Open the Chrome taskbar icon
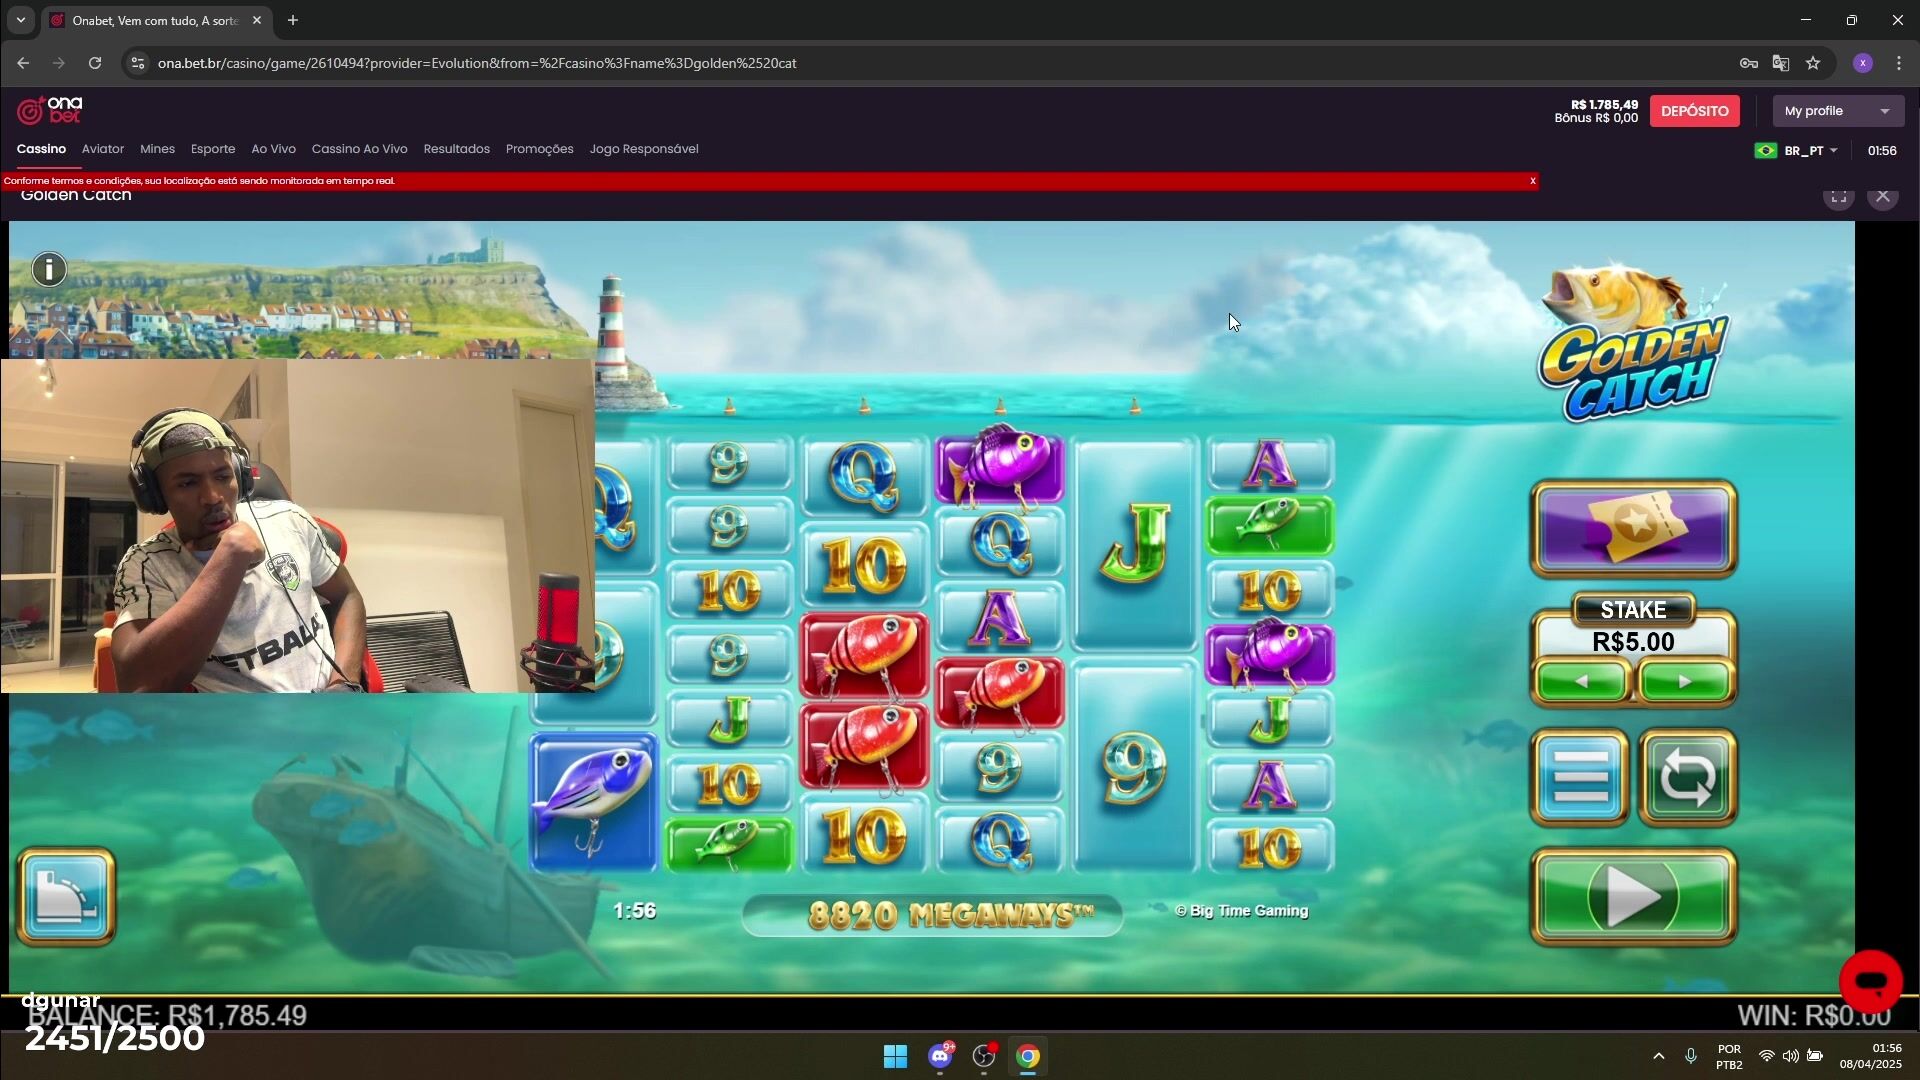 pyautogui.click(x=1028, y=1057)
